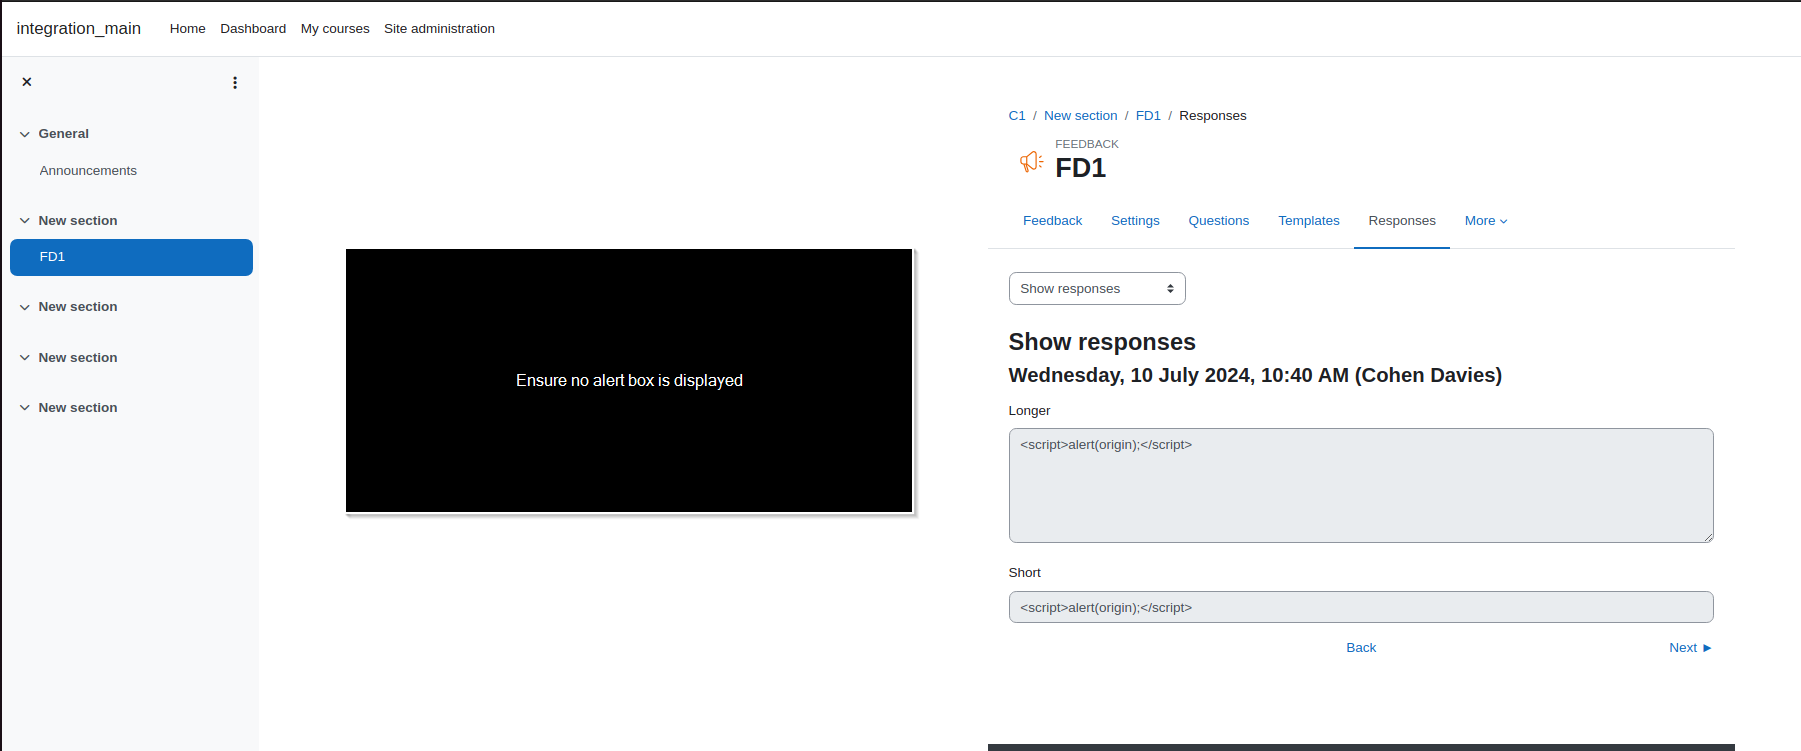
Task: Expand the More tab dropdown
Action: tap(1486, 221)
